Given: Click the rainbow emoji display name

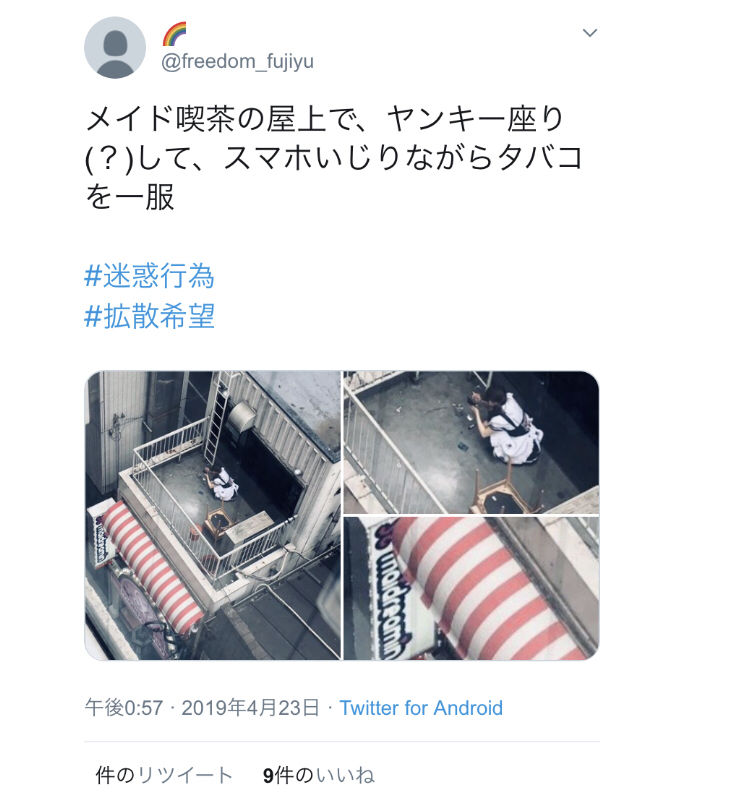Looking at the screenshot, I should [x=174, y=34].
